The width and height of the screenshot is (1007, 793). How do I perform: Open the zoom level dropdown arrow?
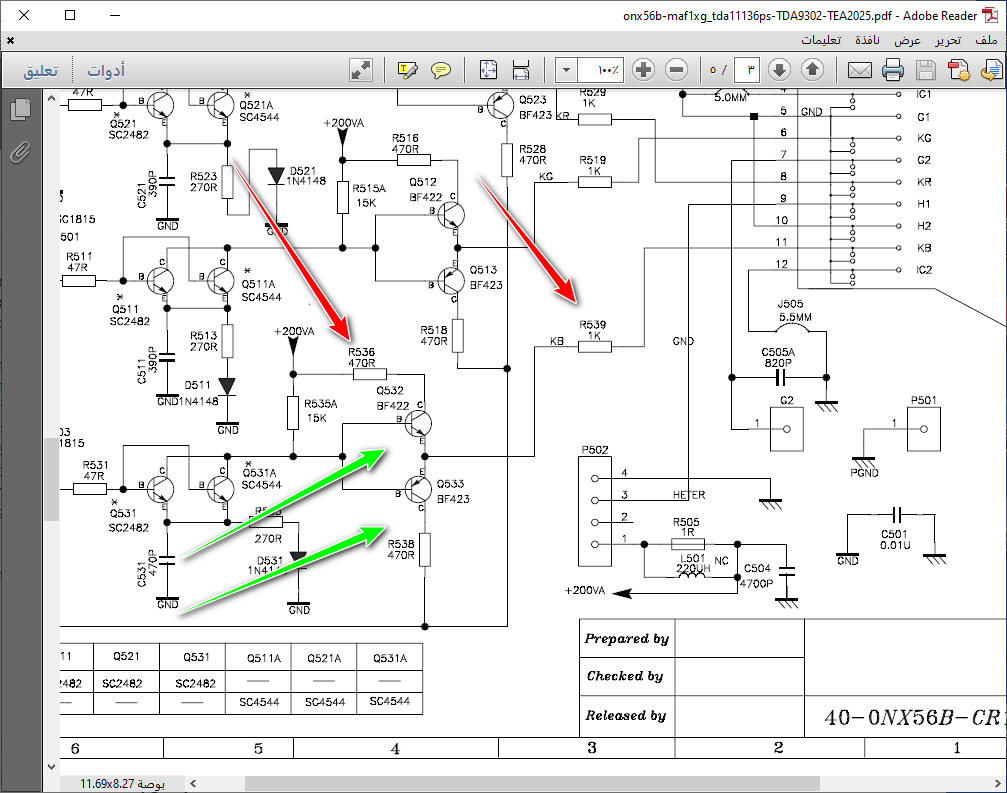click(x=566, y=70)
